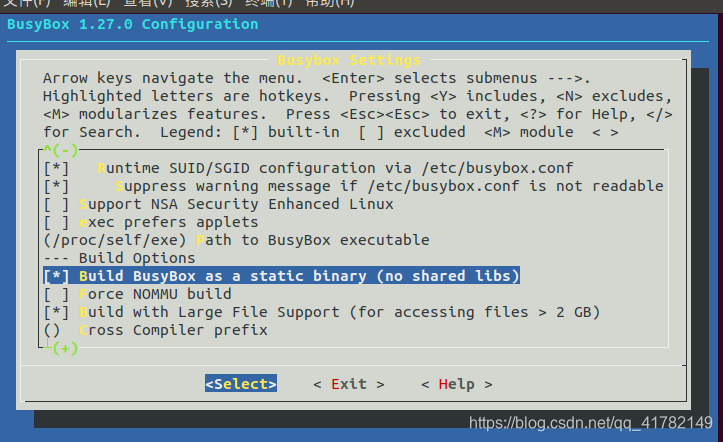Image resolution: width=723 pixels, height=442 pixels.
Task: Click the '/etc/busybox.conf is not readable' text
Action: tap(516, 186)
